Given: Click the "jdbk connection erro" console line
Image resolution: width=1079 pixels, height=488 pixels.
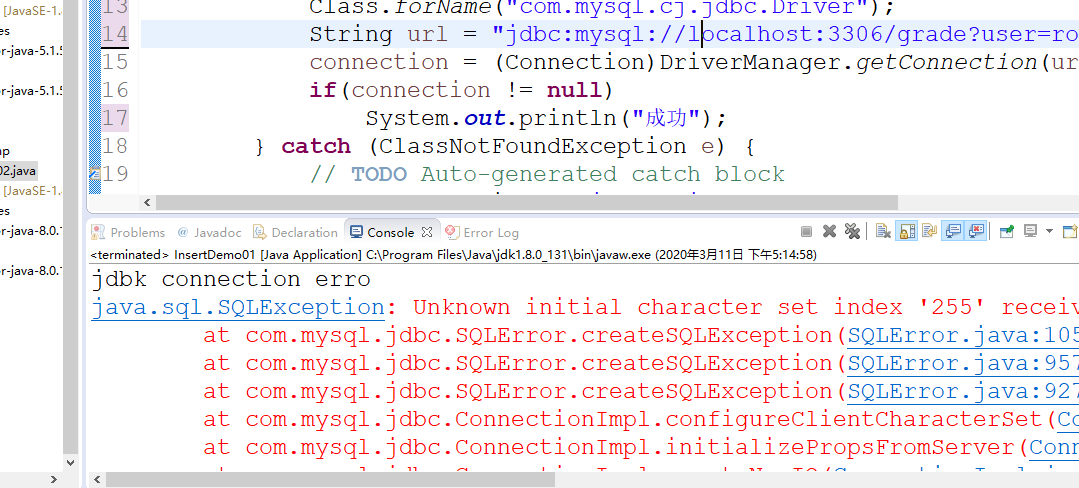Looking at the screenshot, I should pos(231,279).
